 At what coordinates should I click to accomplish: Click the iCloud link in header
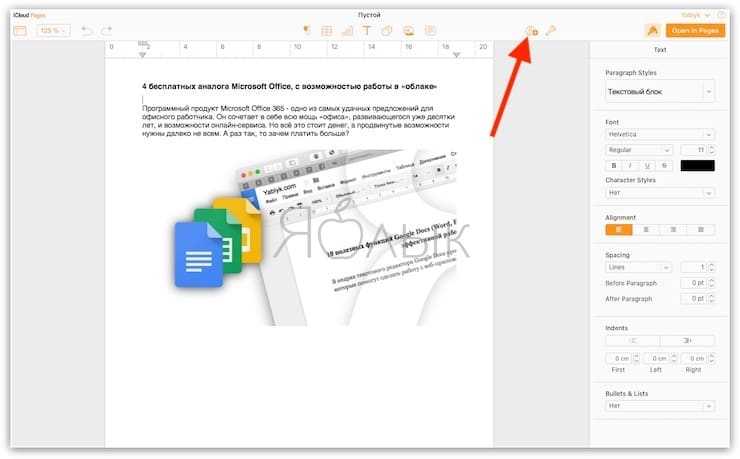pyautogui.click(x=21, y=15)
